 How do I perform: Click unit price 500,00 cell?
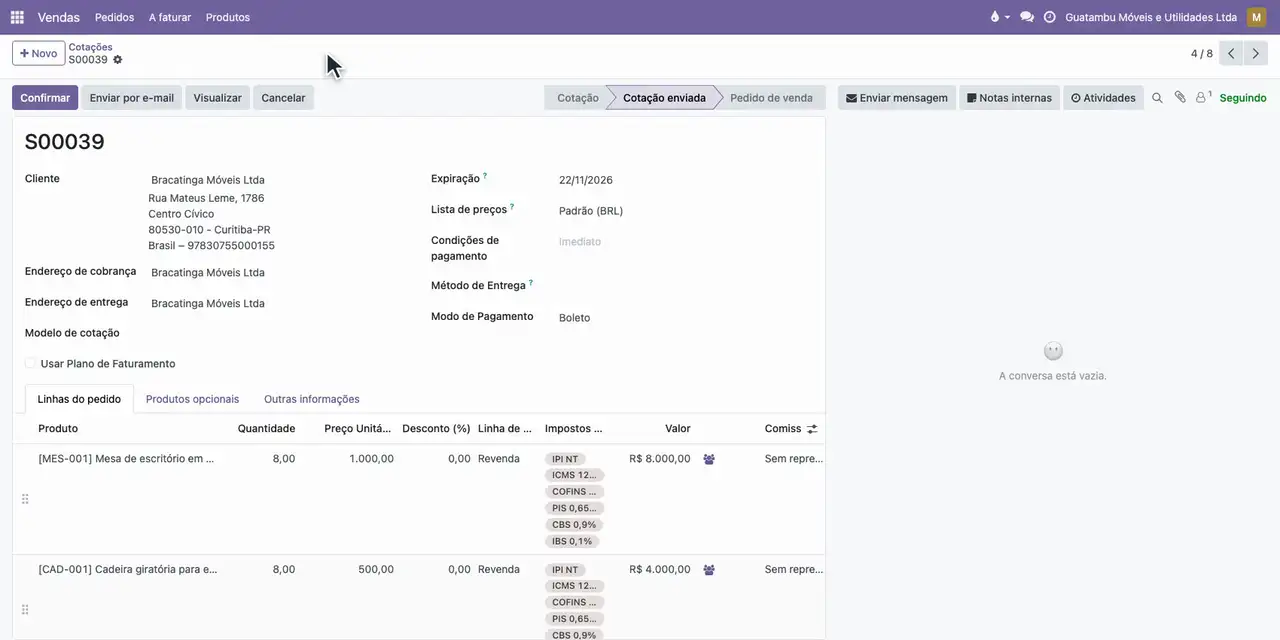coord(377,570)
